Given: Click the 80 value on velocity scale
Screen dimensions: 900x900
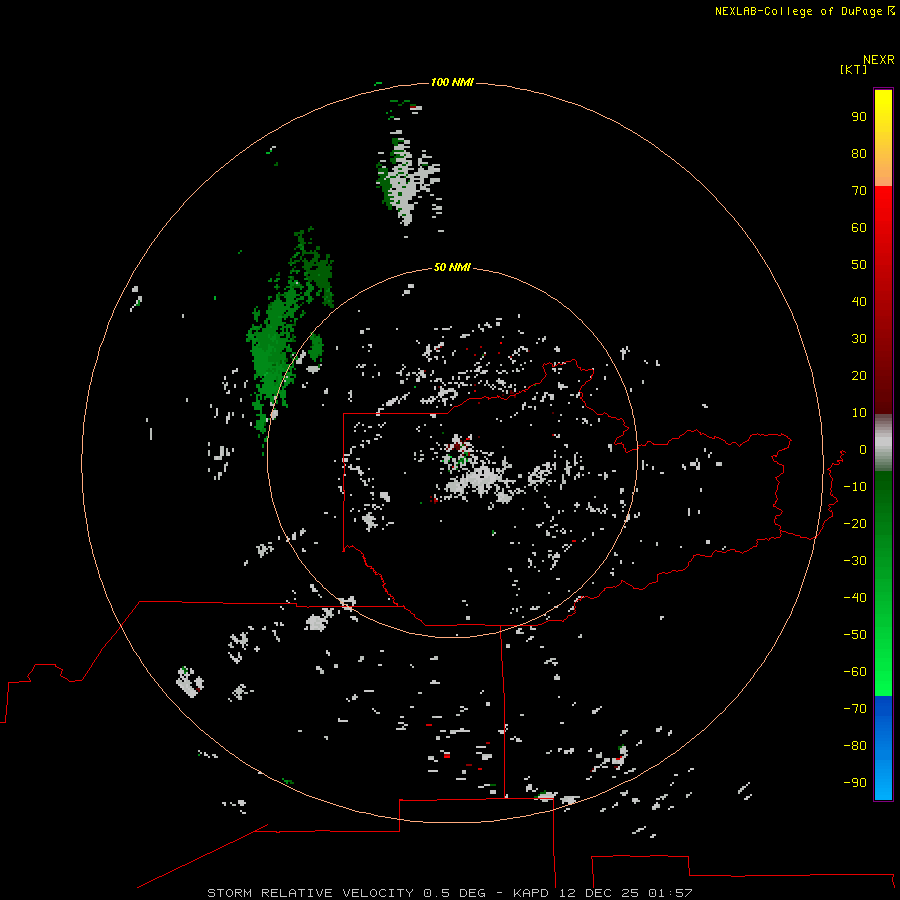Looking at the screenshot, I should pos(859,154).
